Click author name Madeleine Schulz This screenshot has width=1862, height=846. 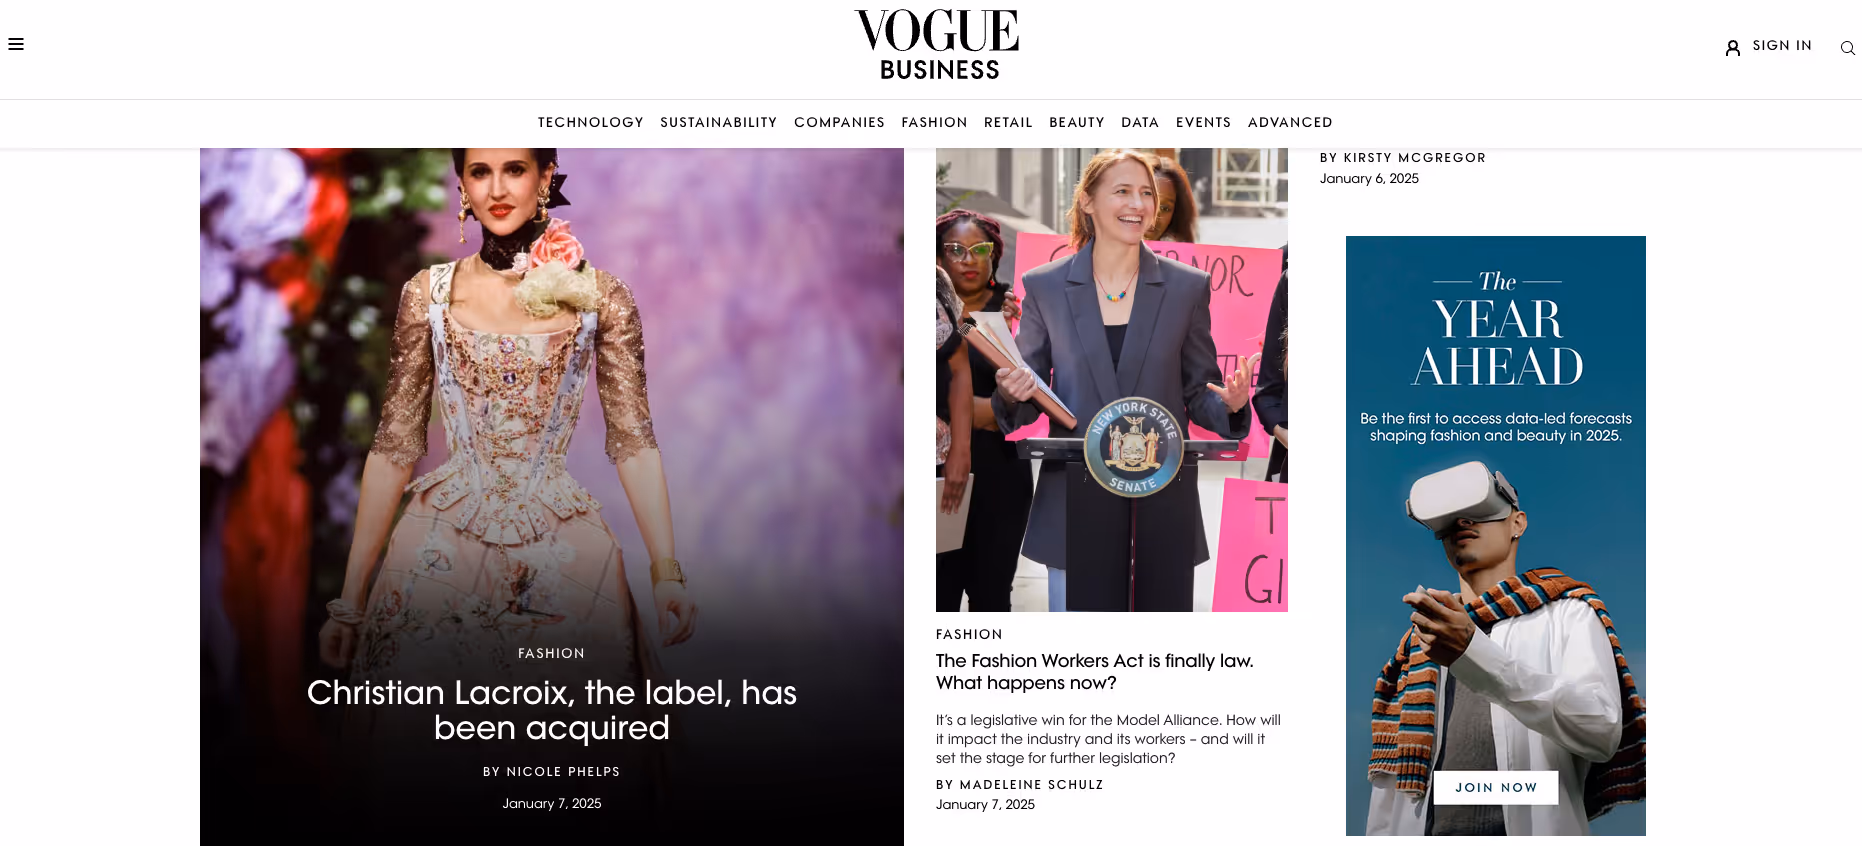(x=1032, y=785)
